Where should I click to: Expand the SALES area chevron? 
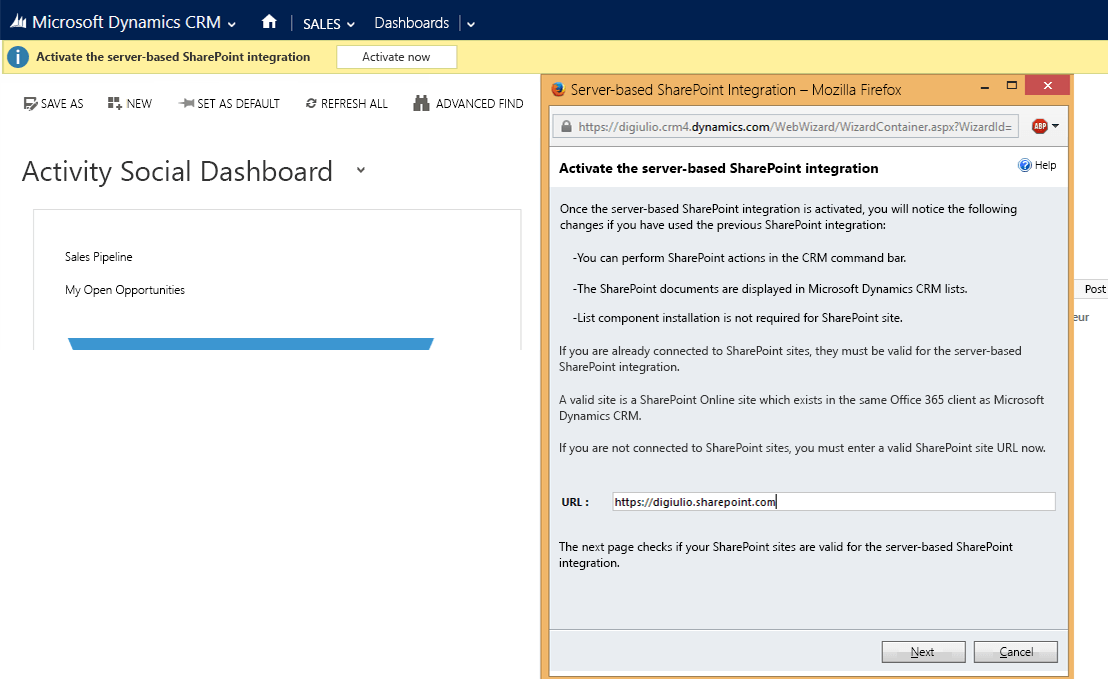point(350,25)
